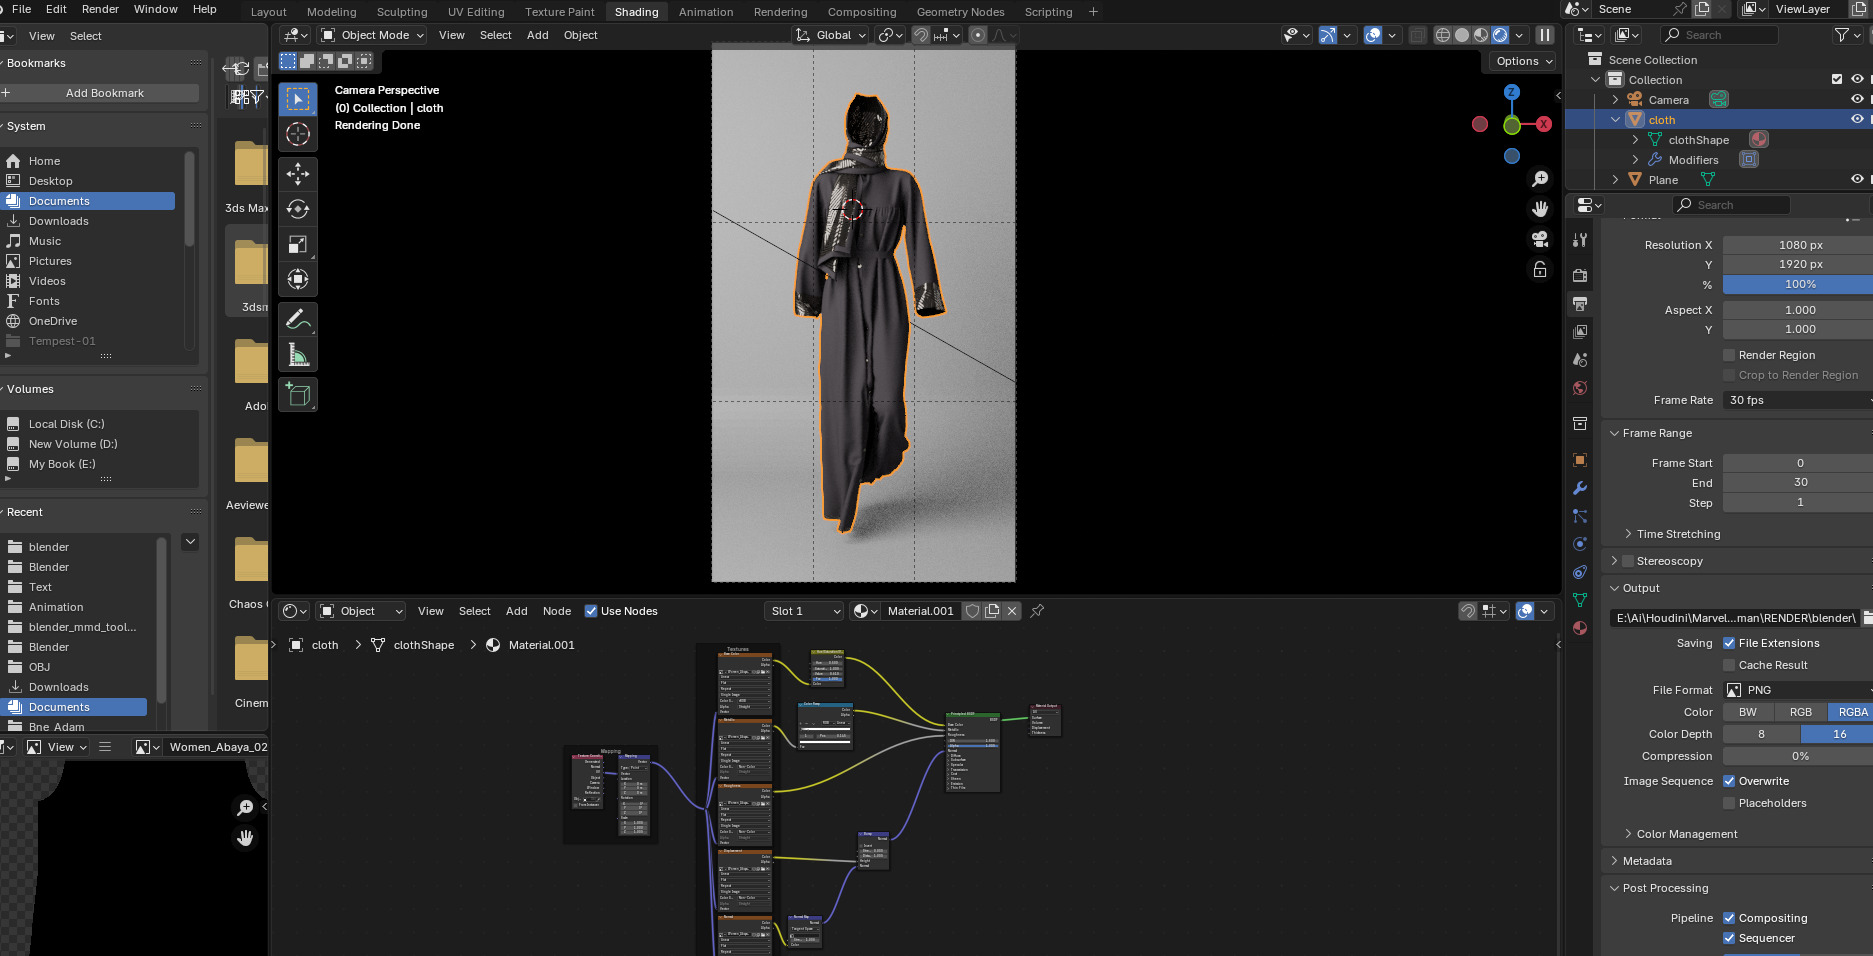Toggle Compositing pipeline checkbox

1729,918
